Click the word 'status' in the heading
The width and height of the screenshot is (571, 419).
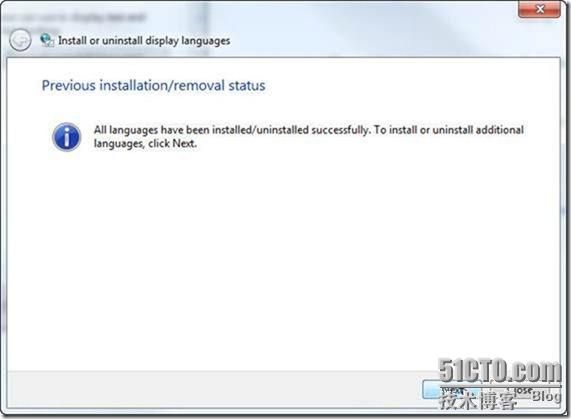coord(247,86)
